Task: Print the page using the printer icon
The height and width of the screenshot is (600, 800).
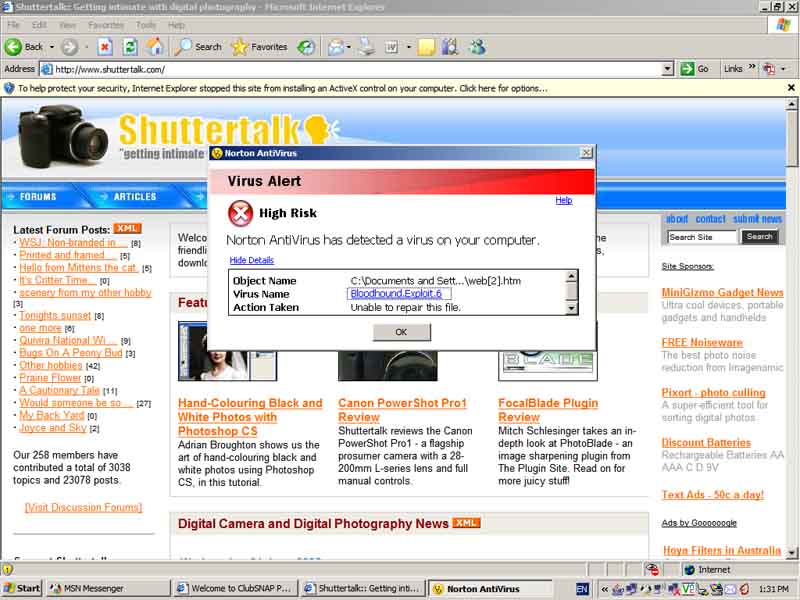Action: [366, 47]
